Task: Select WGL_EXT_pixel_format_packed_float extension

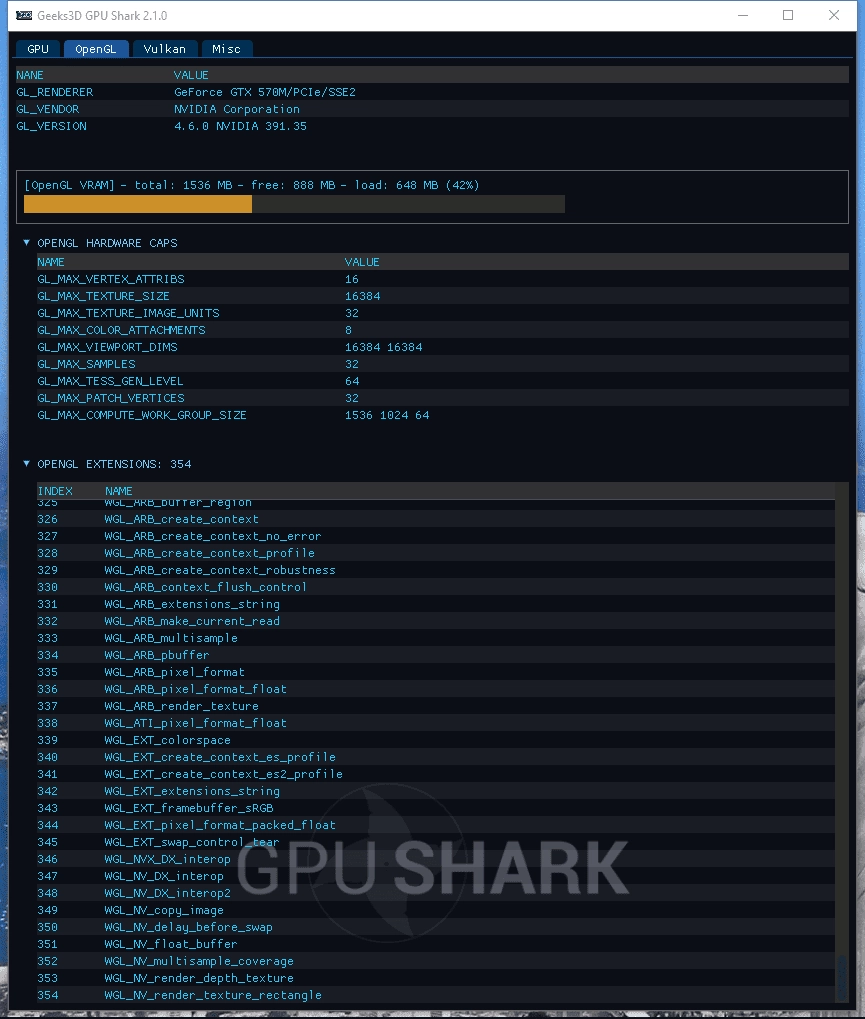Action: click(x=435, y=825)
